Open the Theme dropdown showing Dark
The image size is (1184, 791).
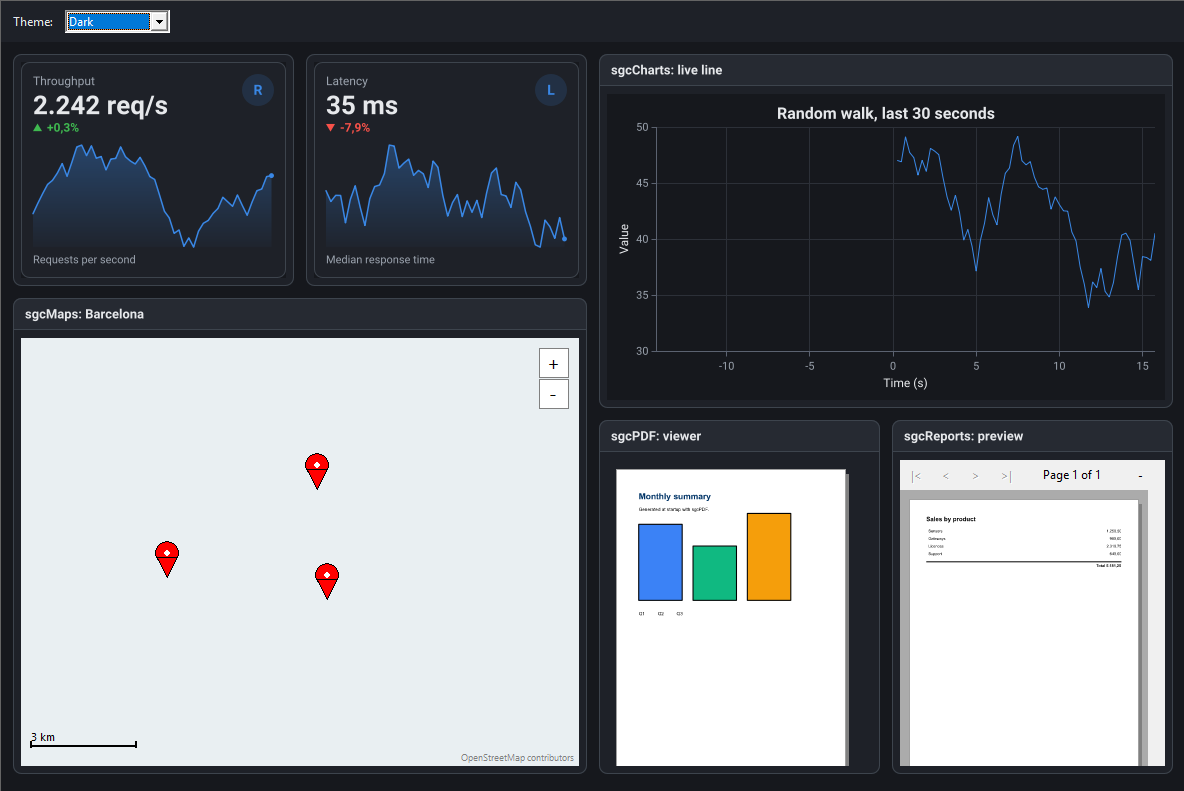click(117, 22)
